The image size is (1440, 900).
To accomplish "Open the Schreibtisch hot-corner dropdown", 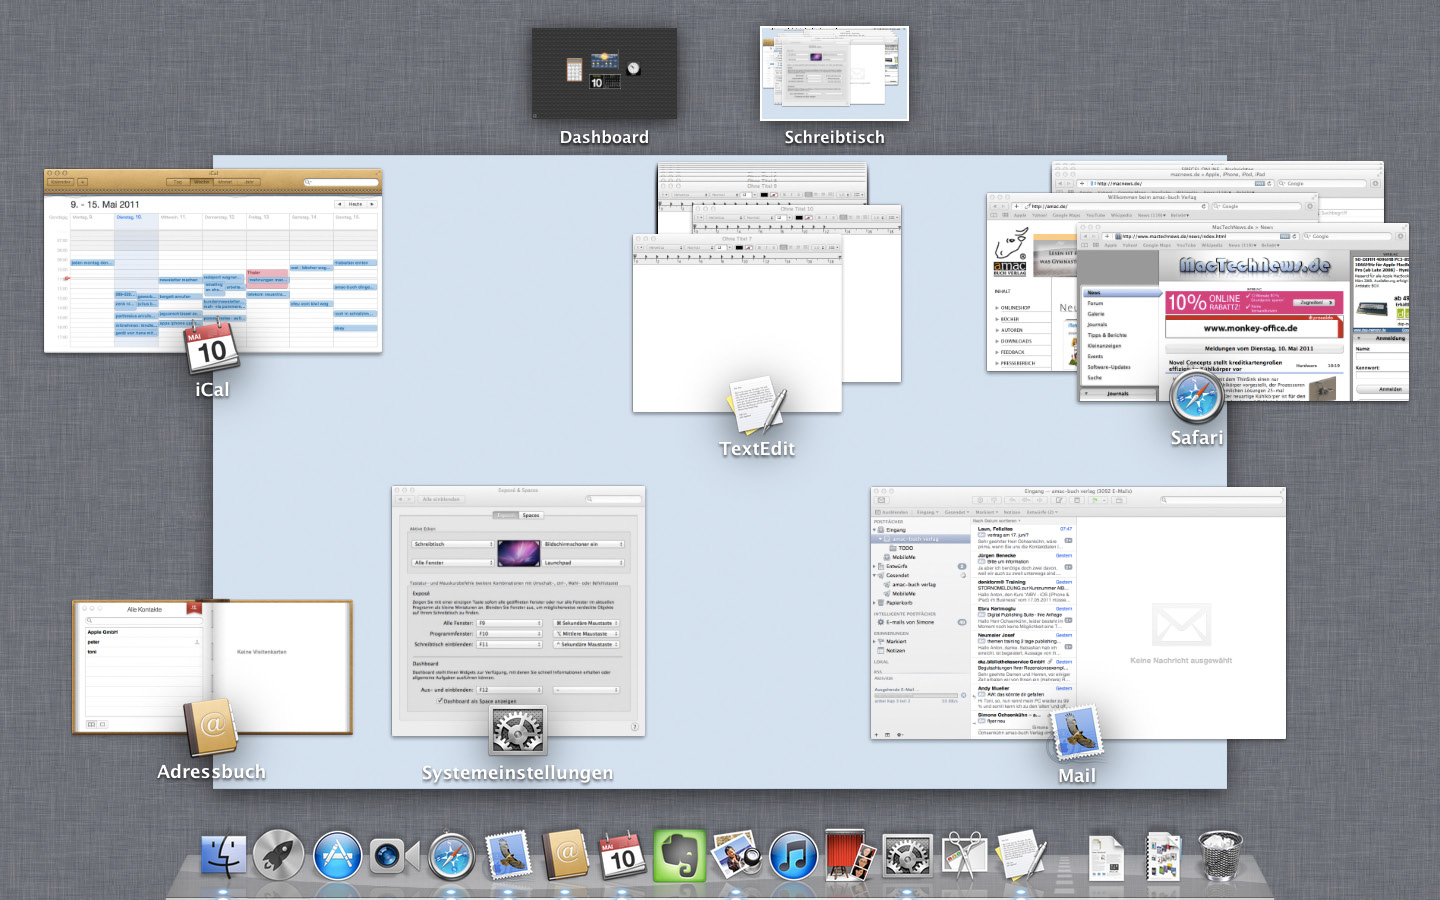I will [453, 544].
